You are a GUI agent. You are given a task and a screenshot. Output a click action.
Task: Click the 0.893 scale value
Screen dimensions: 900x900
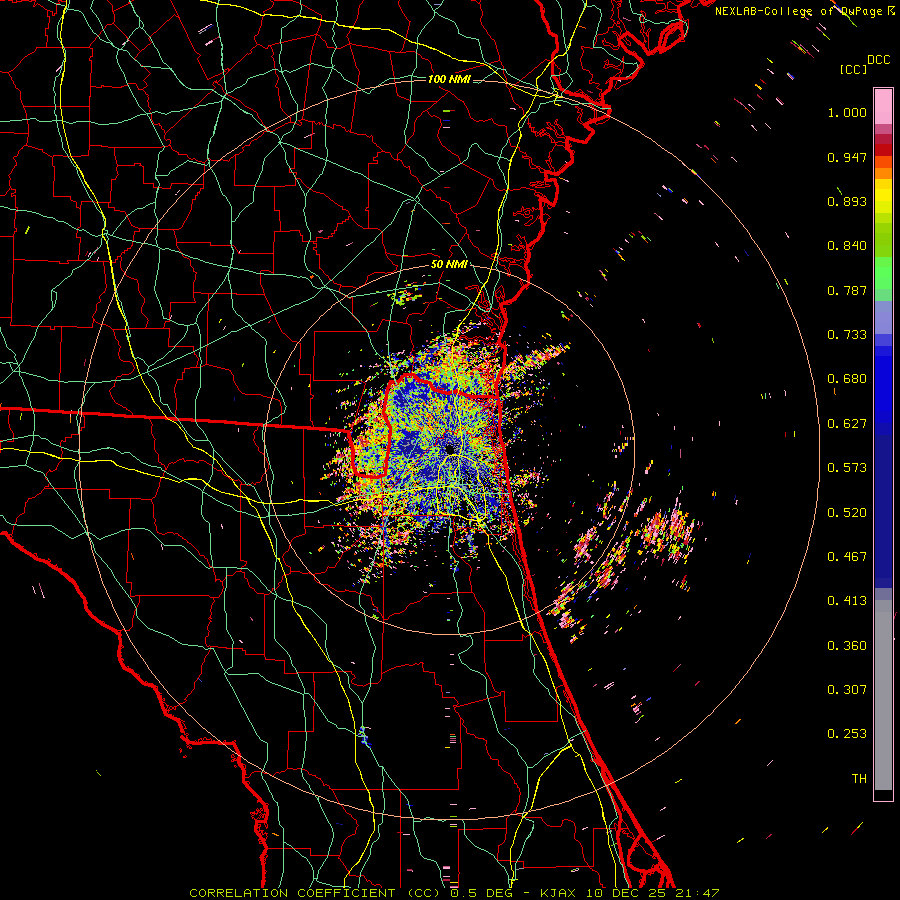click(847, 201)
